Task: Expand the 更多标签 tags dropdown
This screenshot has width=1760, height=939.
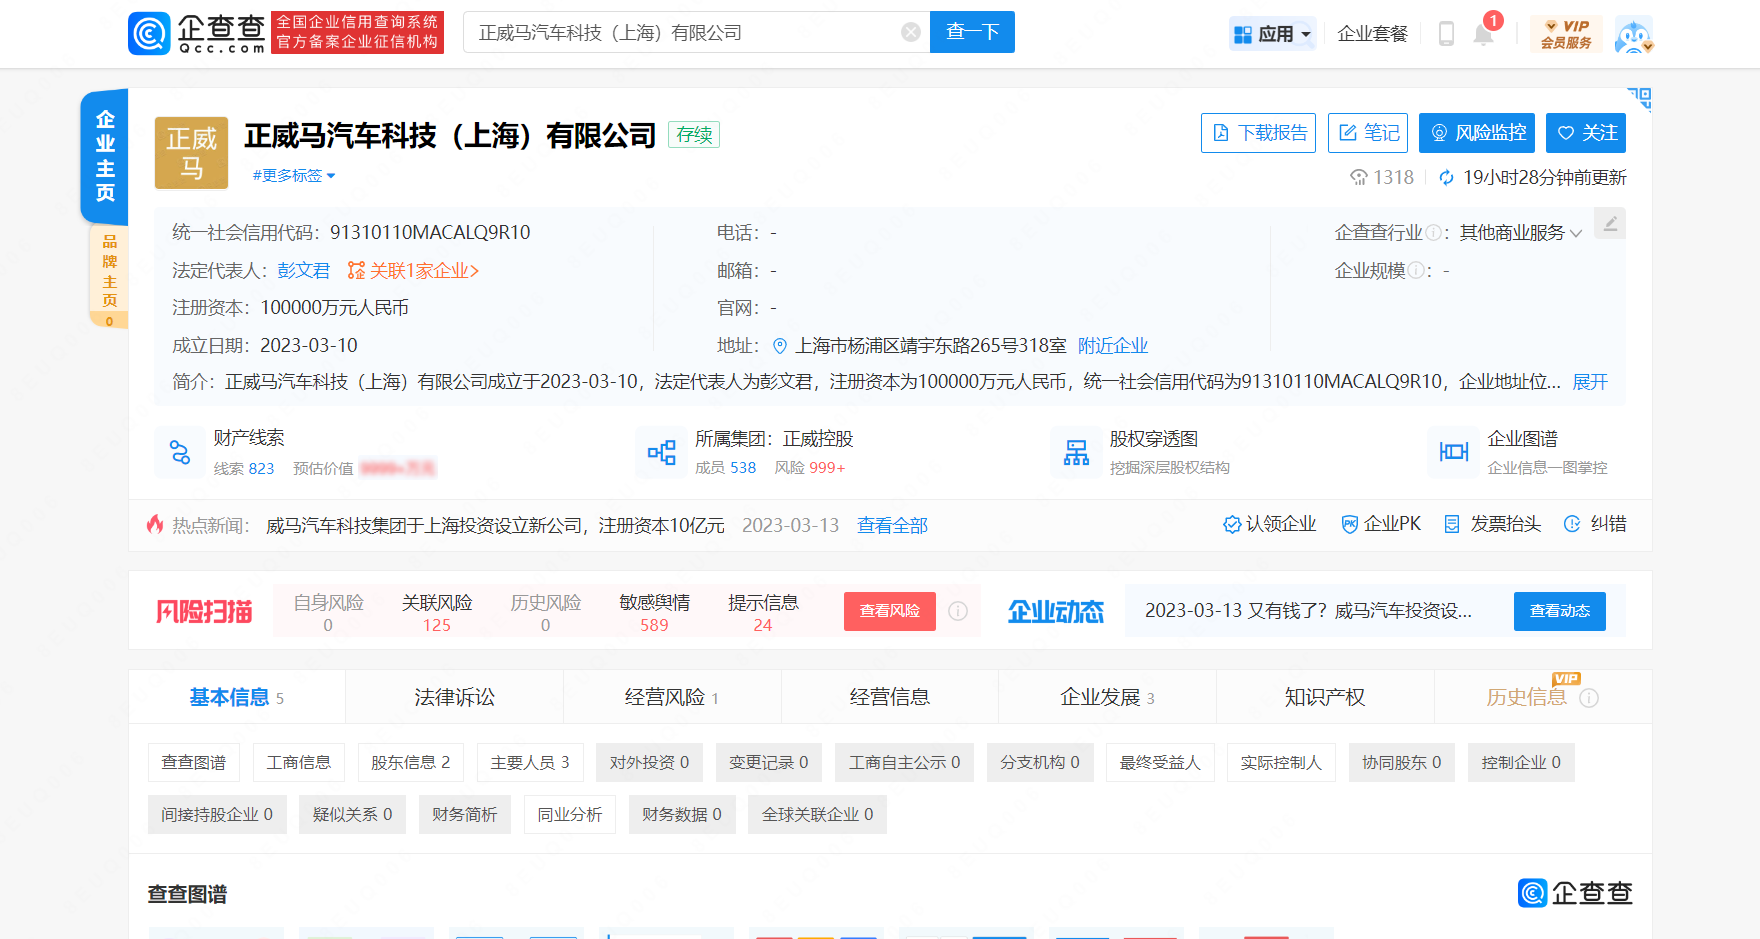Action: click(x=294, y=176)
